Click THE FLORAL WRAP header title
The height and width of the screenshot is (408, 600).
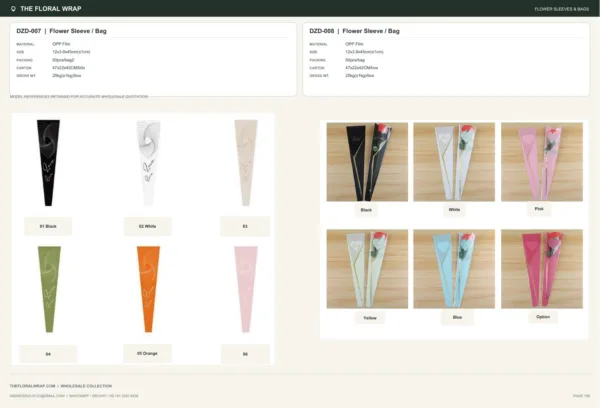(51, 8)
